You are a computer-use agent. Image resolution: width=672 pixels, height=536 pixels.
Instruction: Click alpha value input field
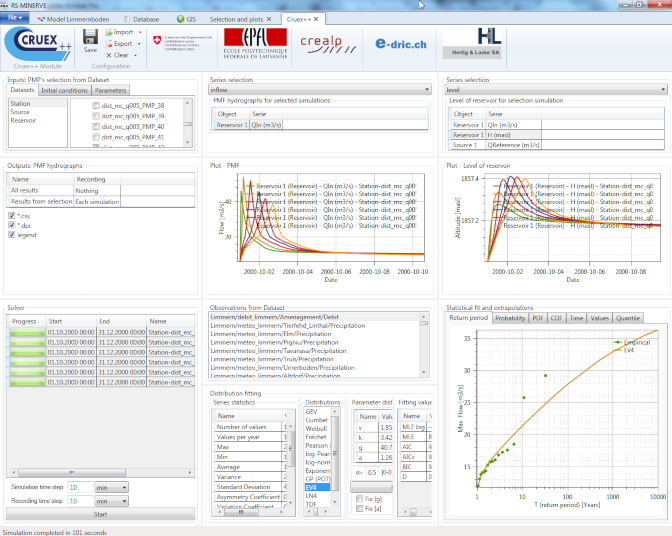tap(372, 473)
